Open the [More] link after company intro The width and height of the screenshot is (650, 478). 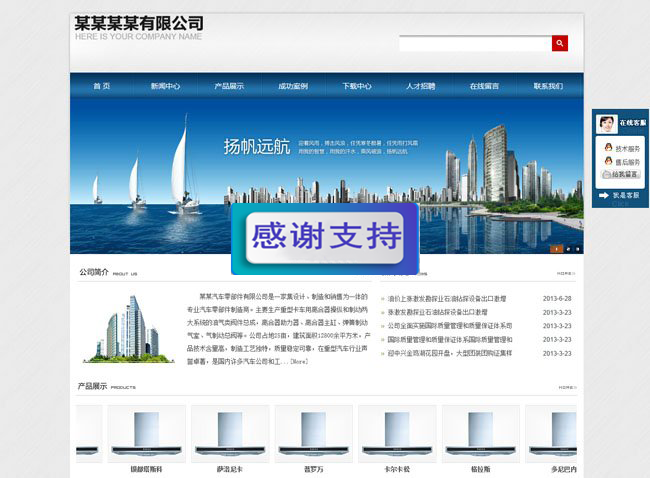tap(299, 362)
